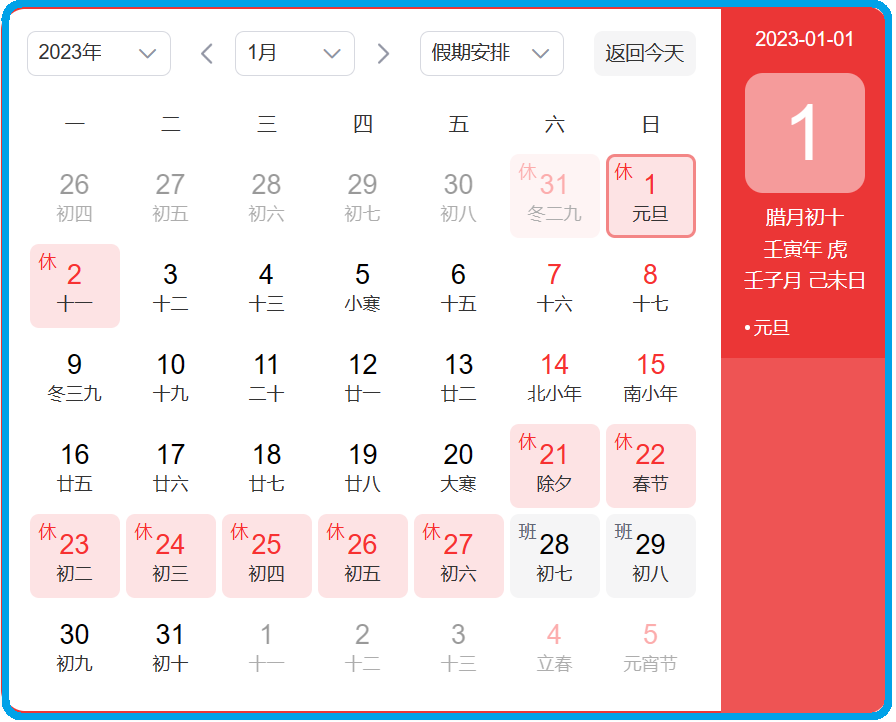Select December 31 in previous month
The height and width of the screenshot is (722, 896).
click(554, 196)
